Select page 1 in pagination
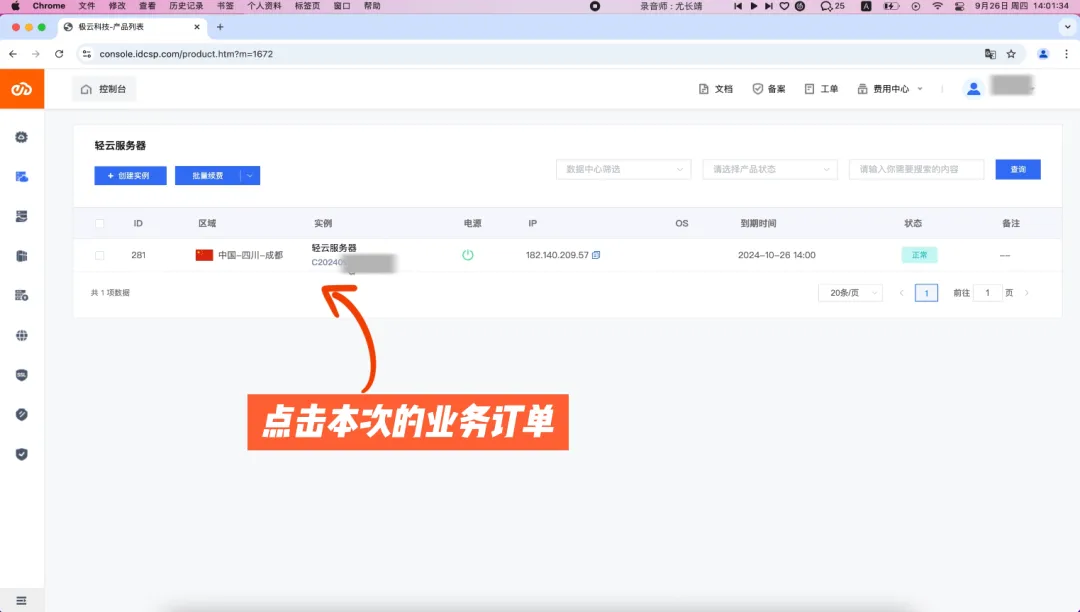The width and height of the screenshot is (1080, 612). (x=926, y=293)
